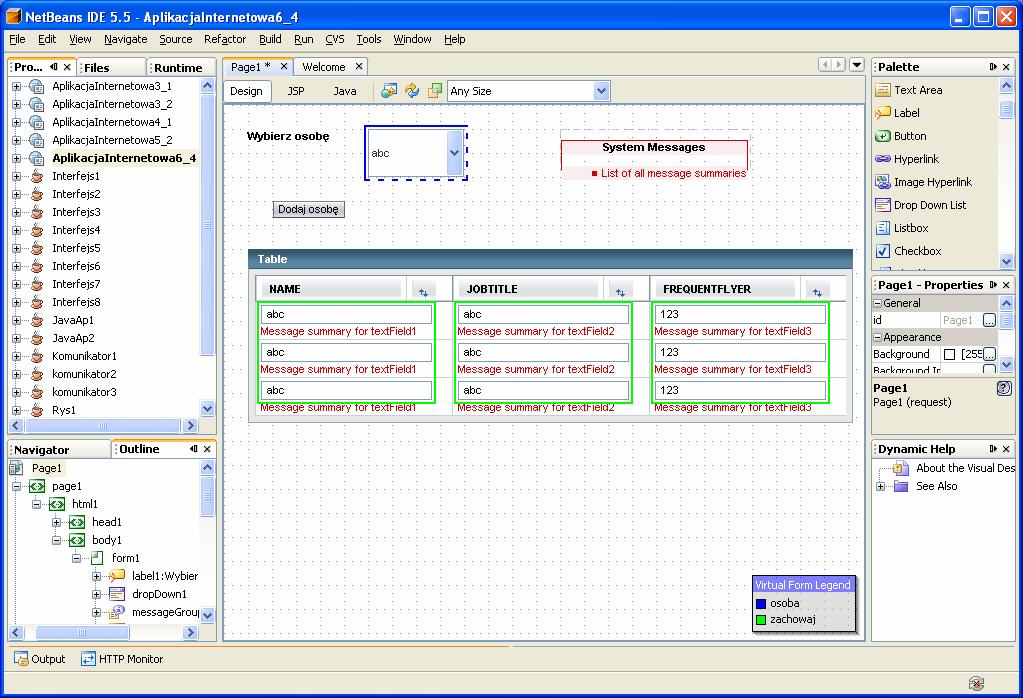
Task: Click the About the Visual Designer help icon
Action: 901,468
